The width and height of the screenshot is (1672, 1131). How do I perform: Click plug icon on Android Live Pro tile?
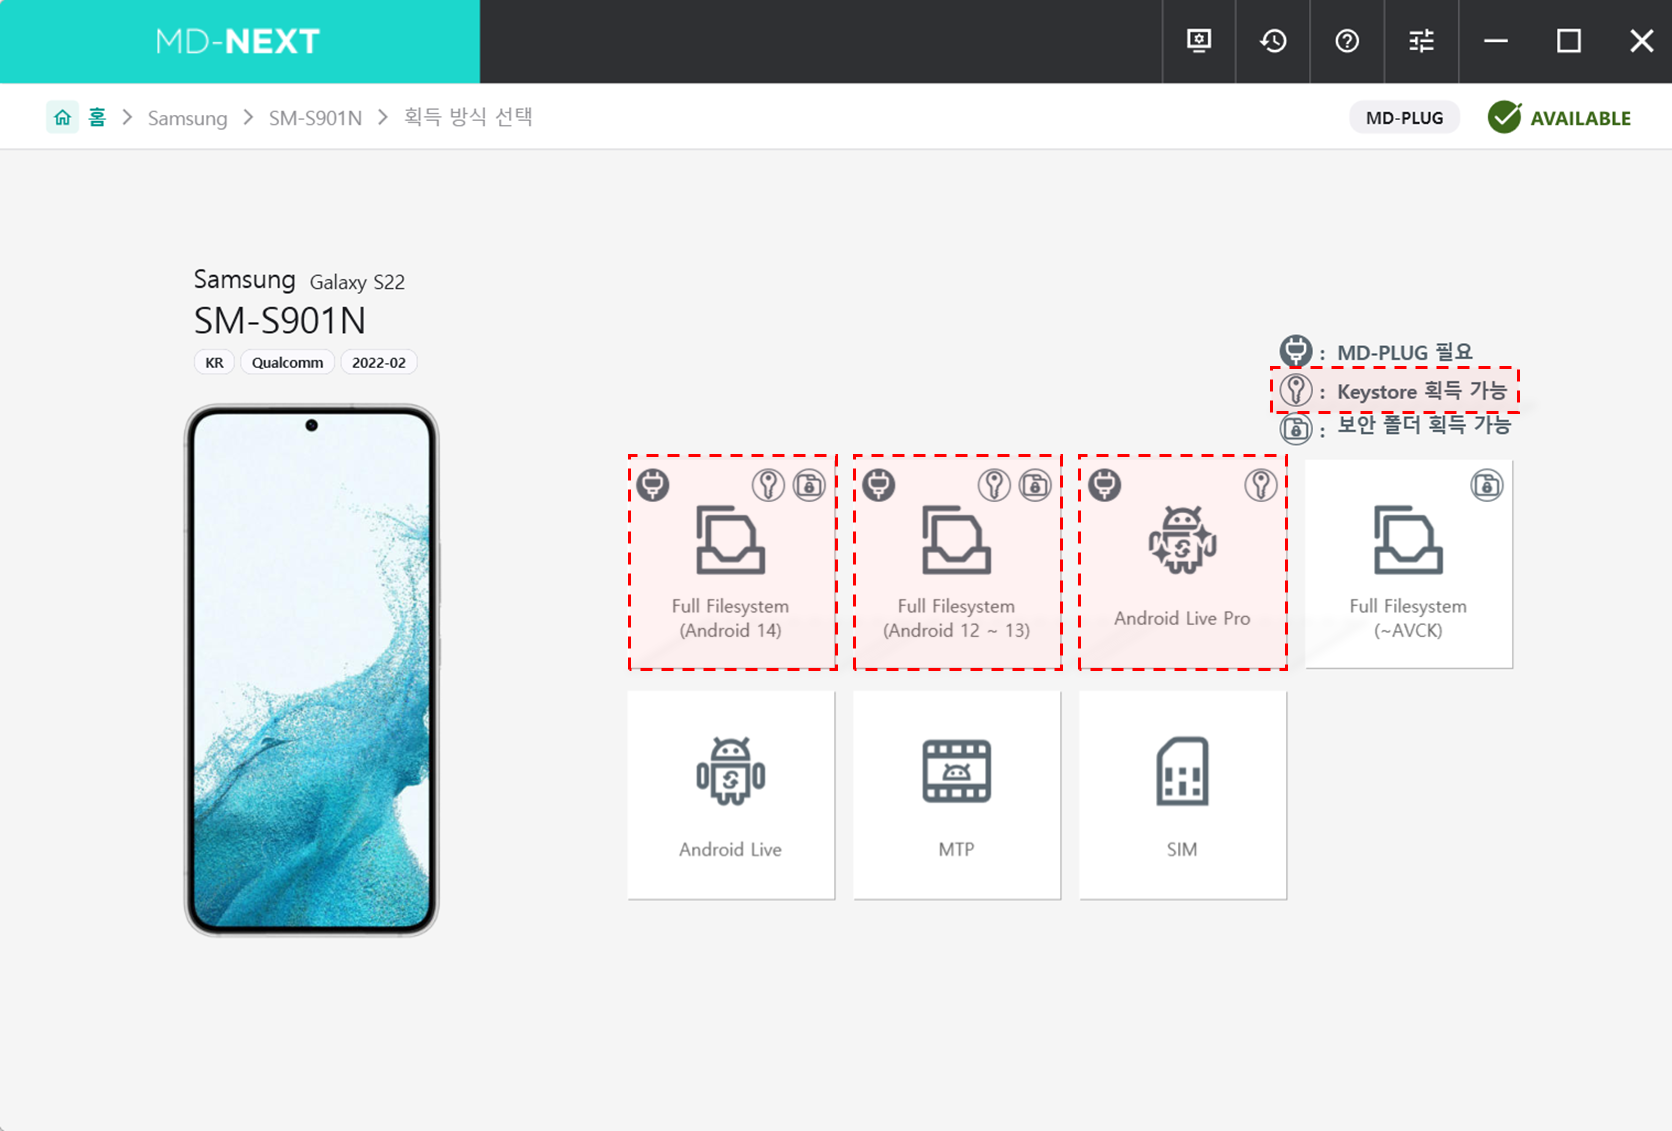point(1105,485)
